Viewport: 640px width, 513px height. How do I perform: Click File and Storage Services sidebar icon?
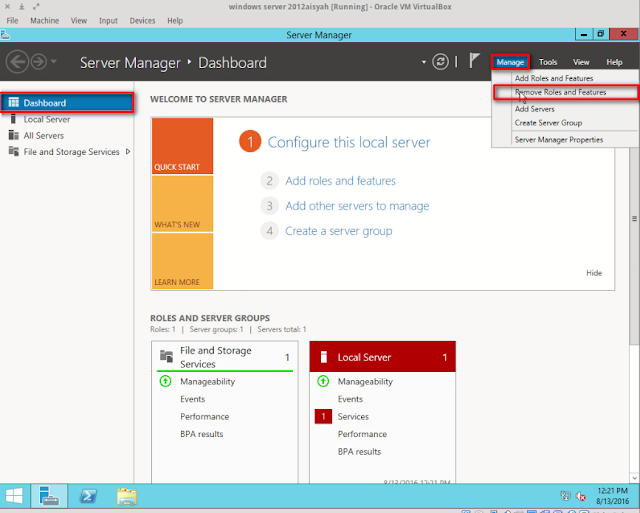coord(13,151)
